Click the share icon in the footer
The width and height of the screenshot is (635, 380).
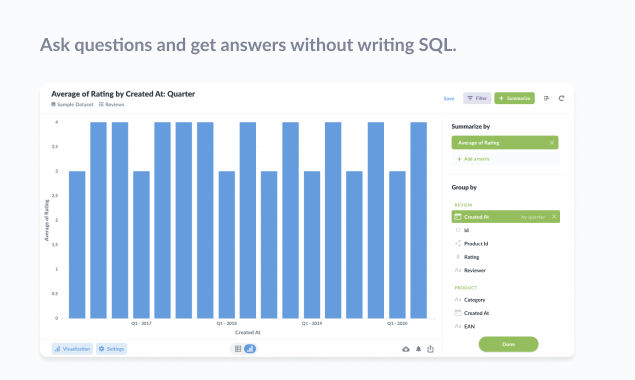430,349
